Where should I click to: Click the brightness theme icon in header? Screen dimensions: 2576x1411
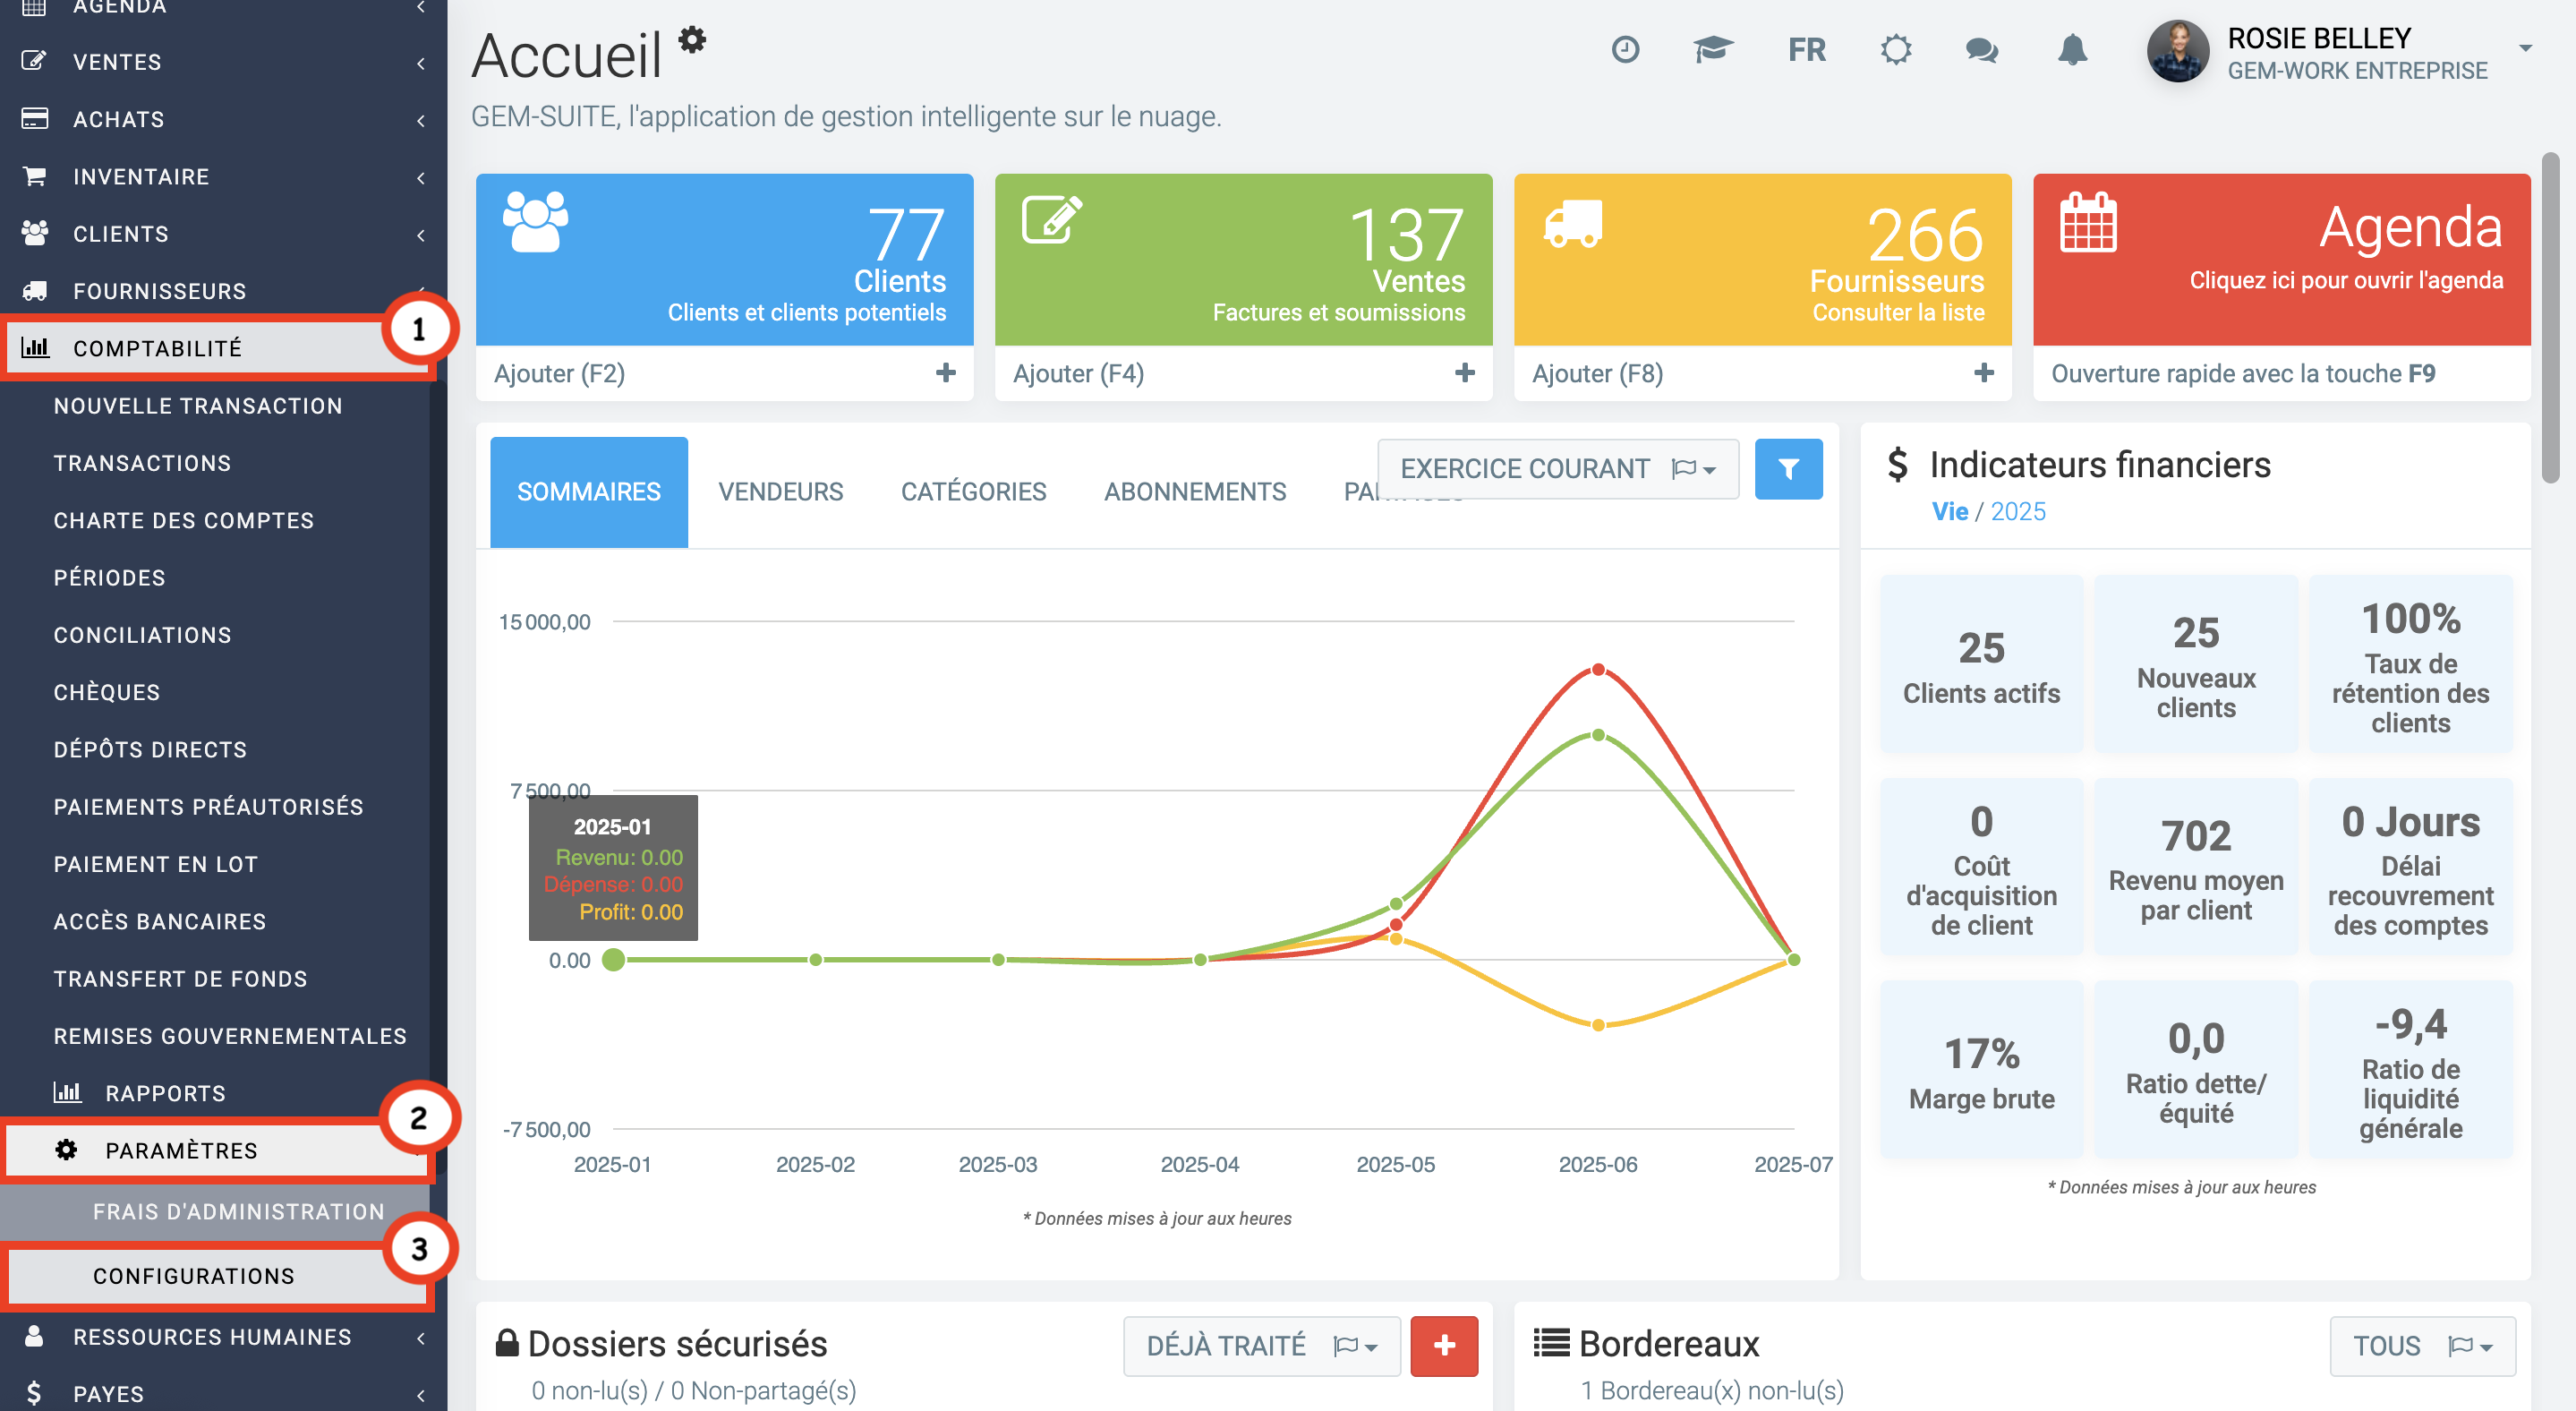(x=1895, y=50)
